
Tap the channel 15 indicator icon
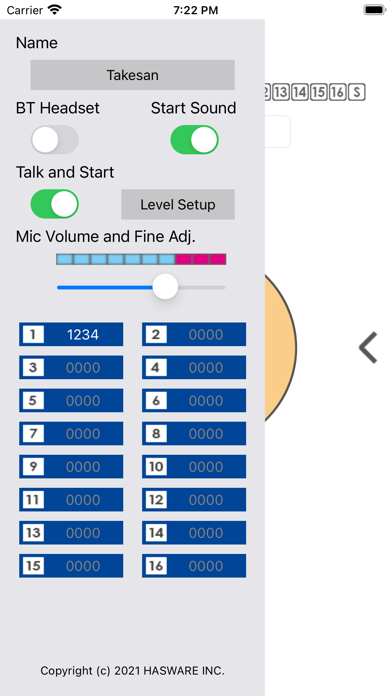tap(319, 92)
